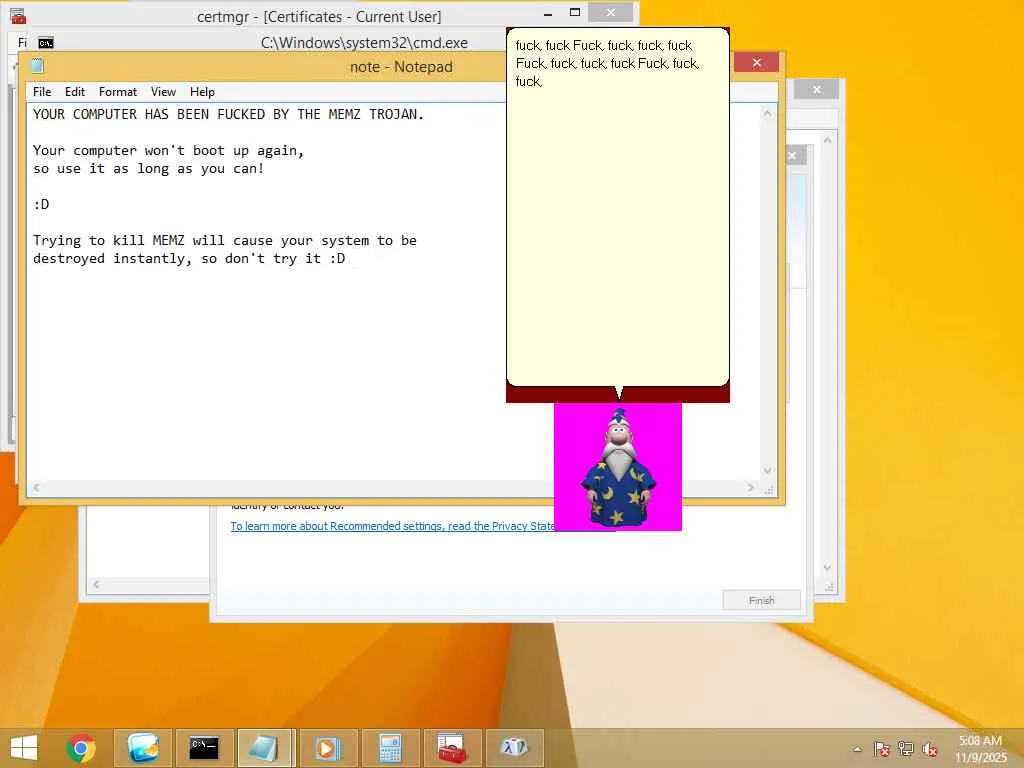Click the ':D' line in Notepad
The width and height of the screenshot is (1024, 768).
click(x=41, y=204)
